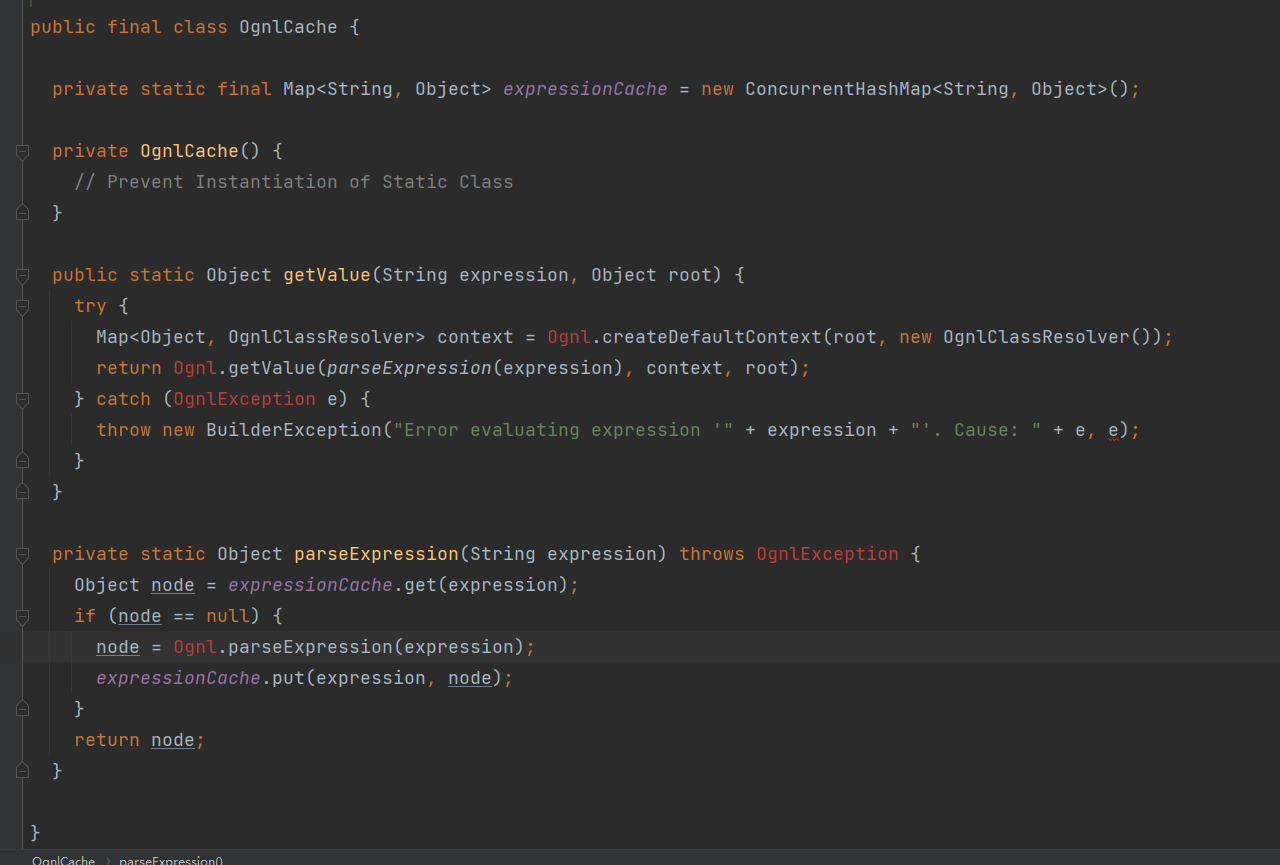This screenshot has height=865, width=1280.
Task: Click the context variable declaration after Map
Action: (x=475, y=337)
